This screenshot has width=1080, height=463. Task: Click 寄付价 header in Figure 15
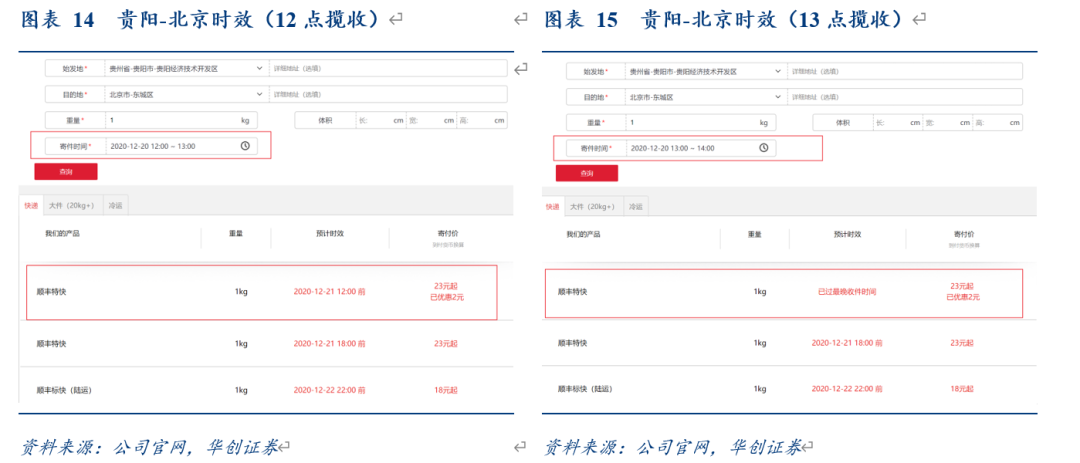[x=963, y=234]
